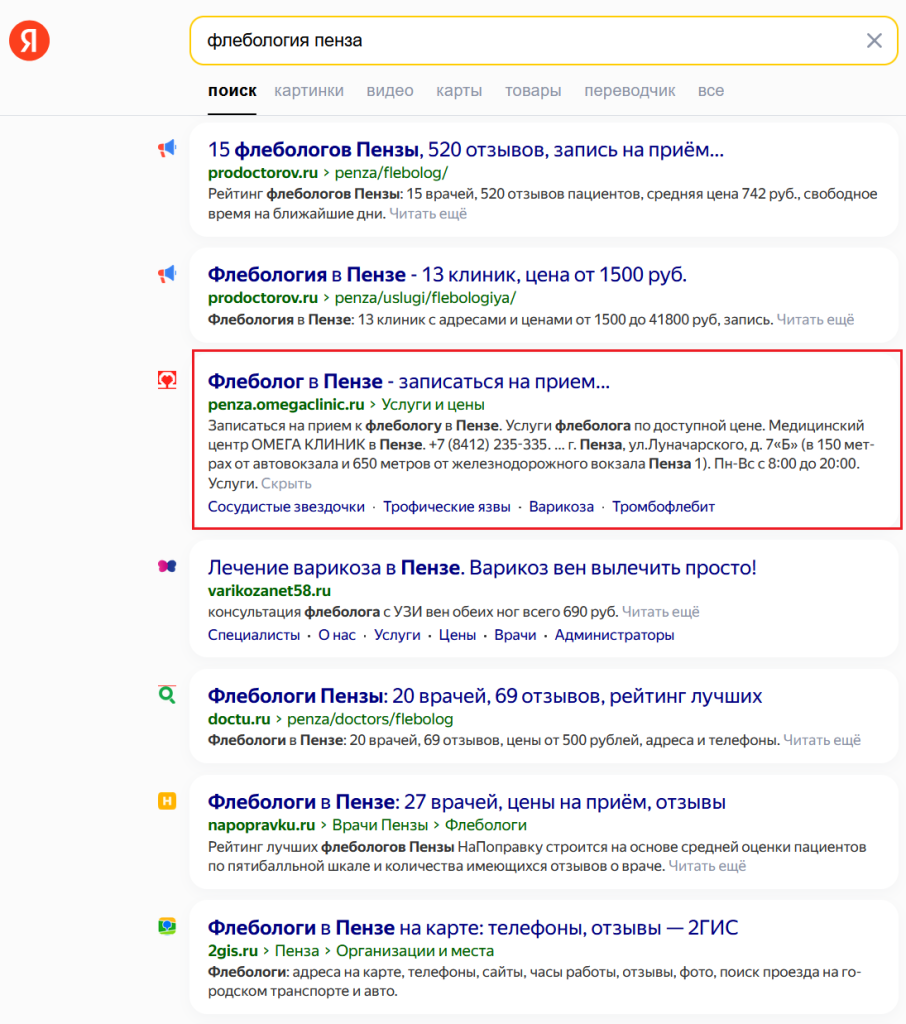Open the 'Пенза' breadcrumb under 2gis.ru
The height and width of the screenshot is (1024, 906).
[x=297, y=951]
